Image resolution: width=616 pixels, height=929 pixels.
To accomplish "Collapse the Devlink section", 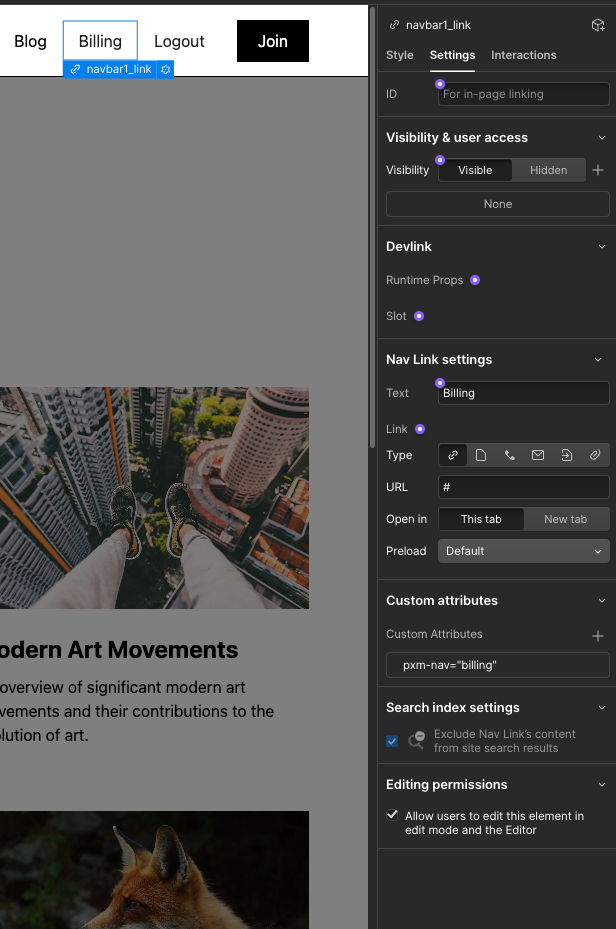I will (x=602, y=246).
